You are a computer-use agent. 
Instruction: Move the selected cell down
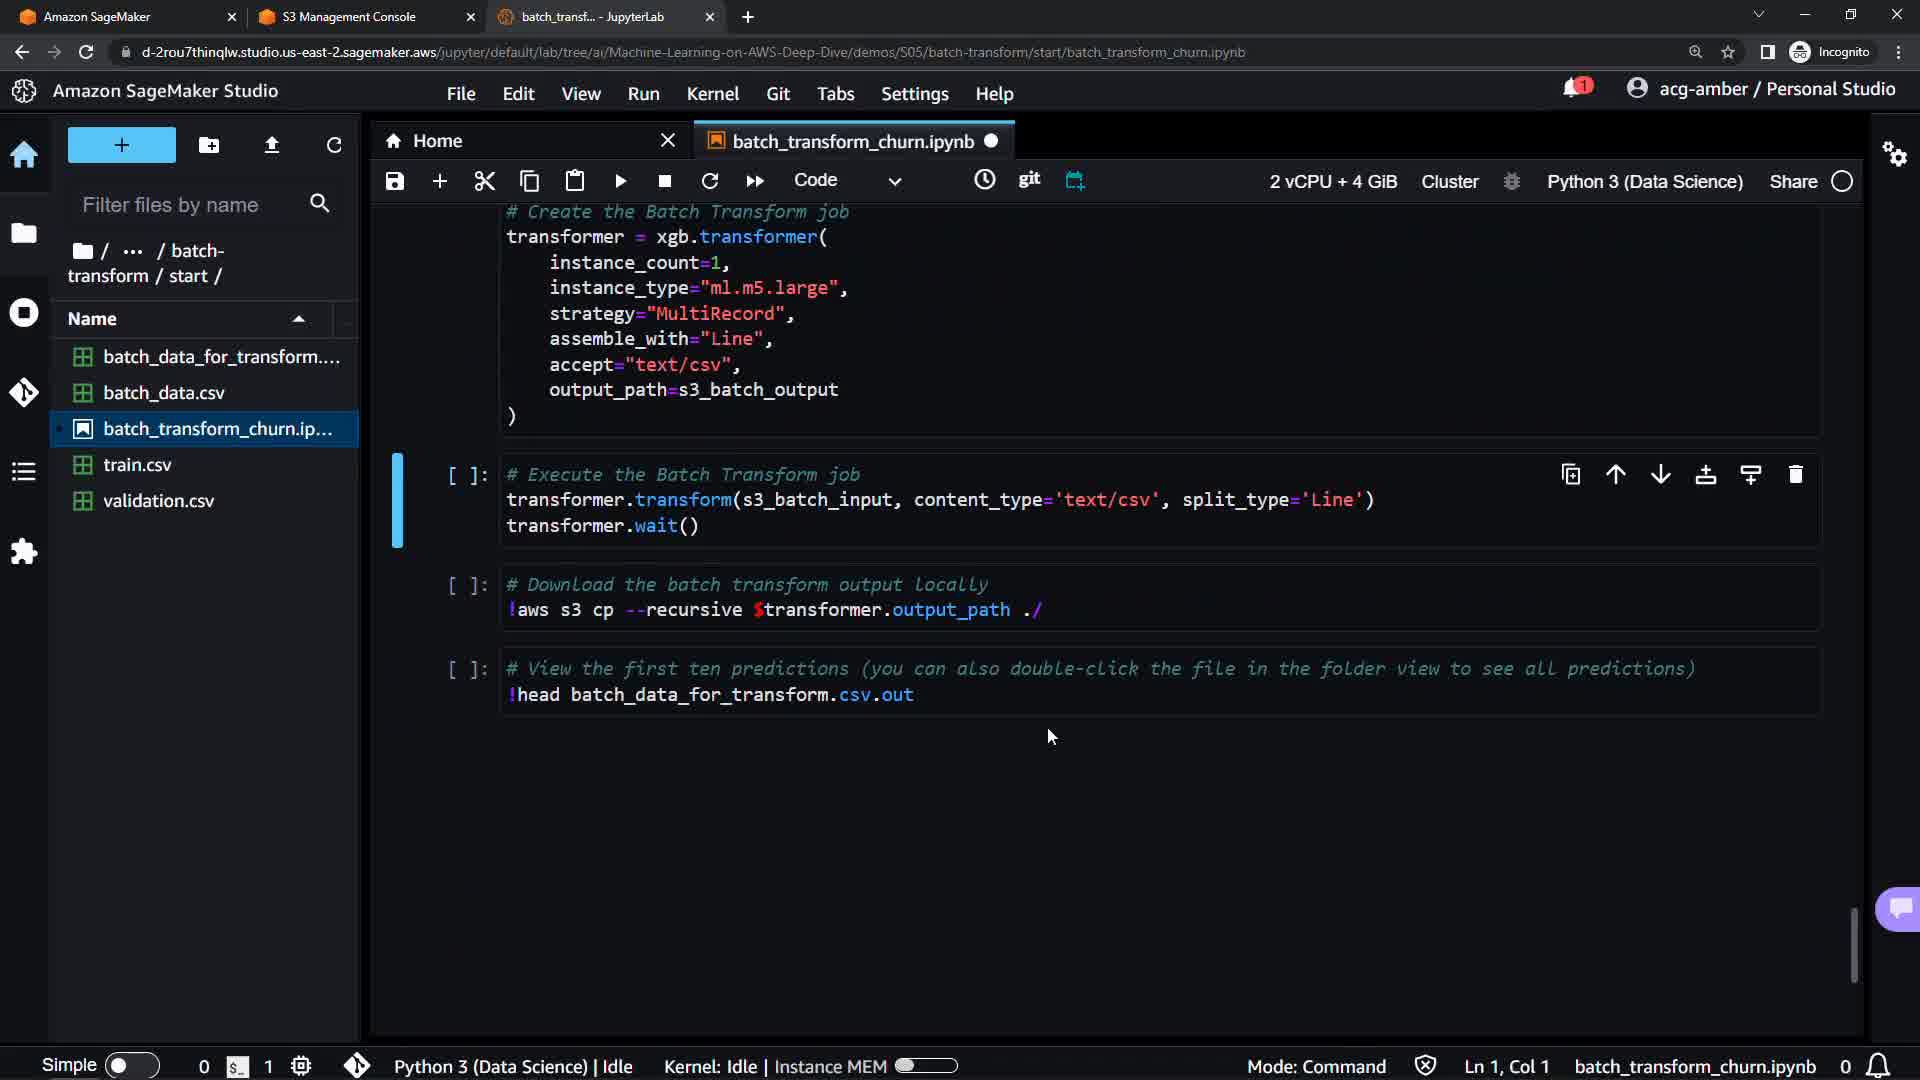1660,475
